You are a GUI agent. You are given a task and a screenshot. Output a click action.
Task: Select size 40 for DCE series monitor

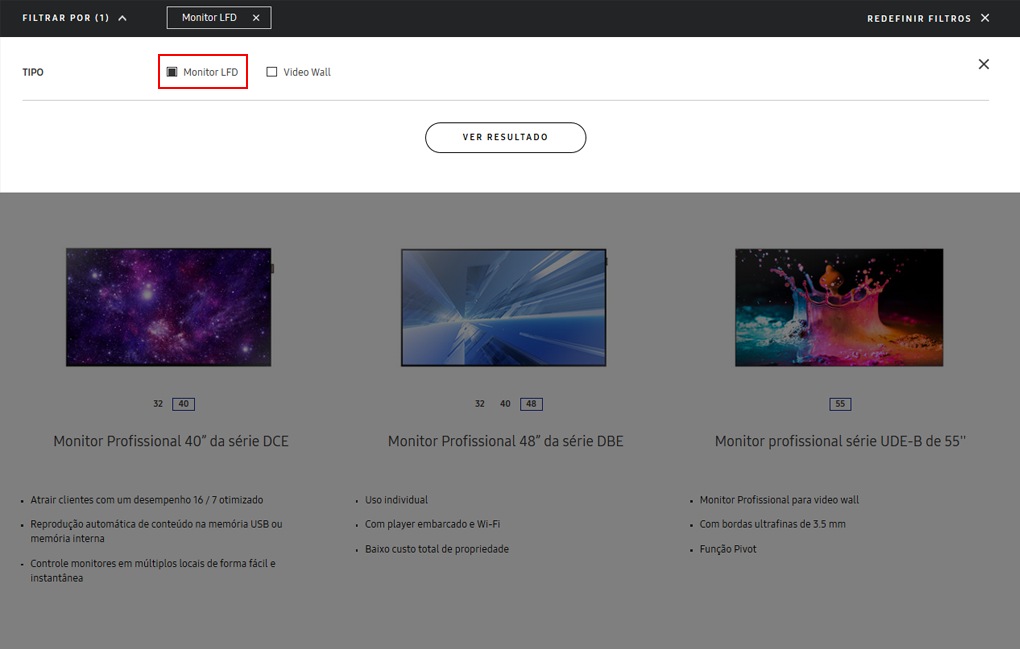(183, 404)
